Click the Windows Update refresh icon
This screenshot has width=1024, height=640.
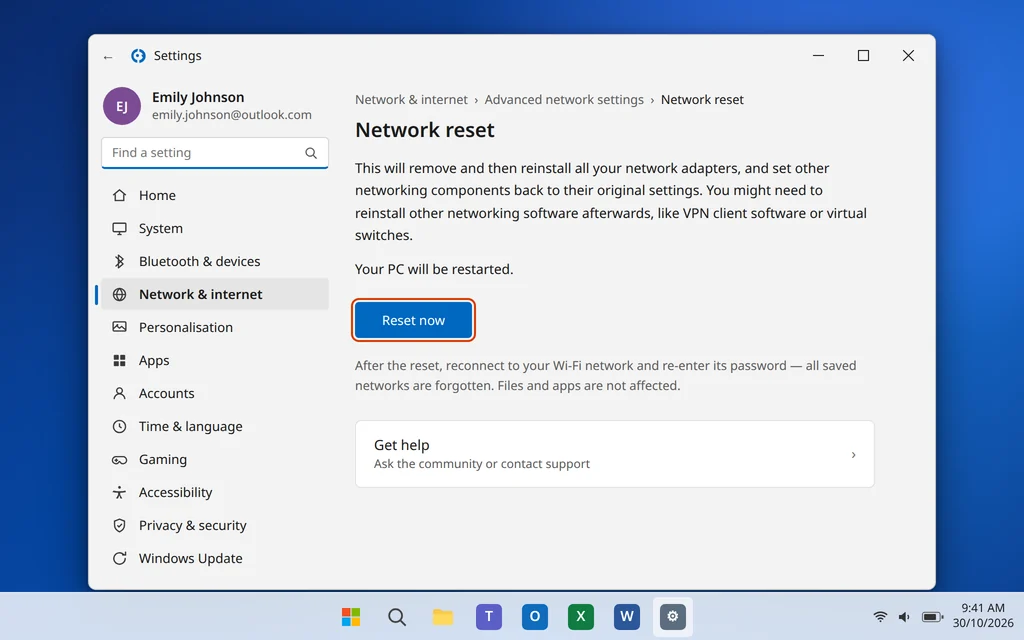coord(119,558)
